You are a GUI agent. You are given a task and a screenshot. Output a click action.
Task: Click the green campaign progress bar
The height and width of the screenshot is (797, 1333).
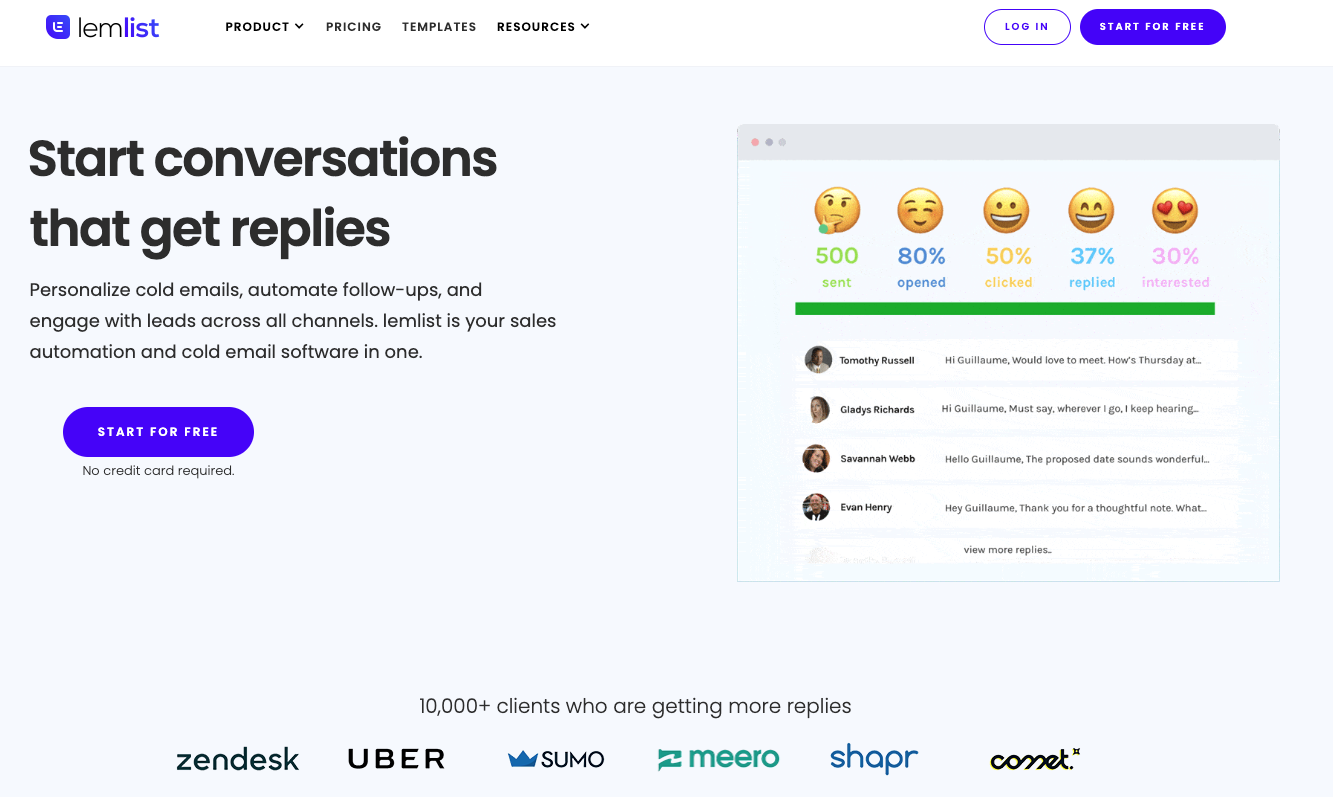coord(1004,309)
